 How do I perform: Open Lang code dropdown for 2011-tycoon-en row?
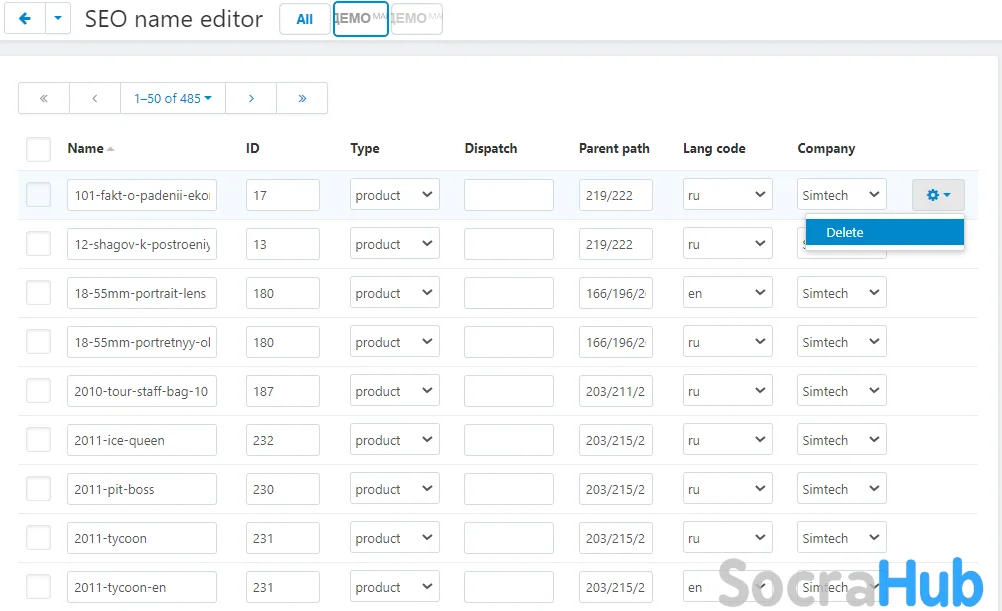tap(727, 587)
